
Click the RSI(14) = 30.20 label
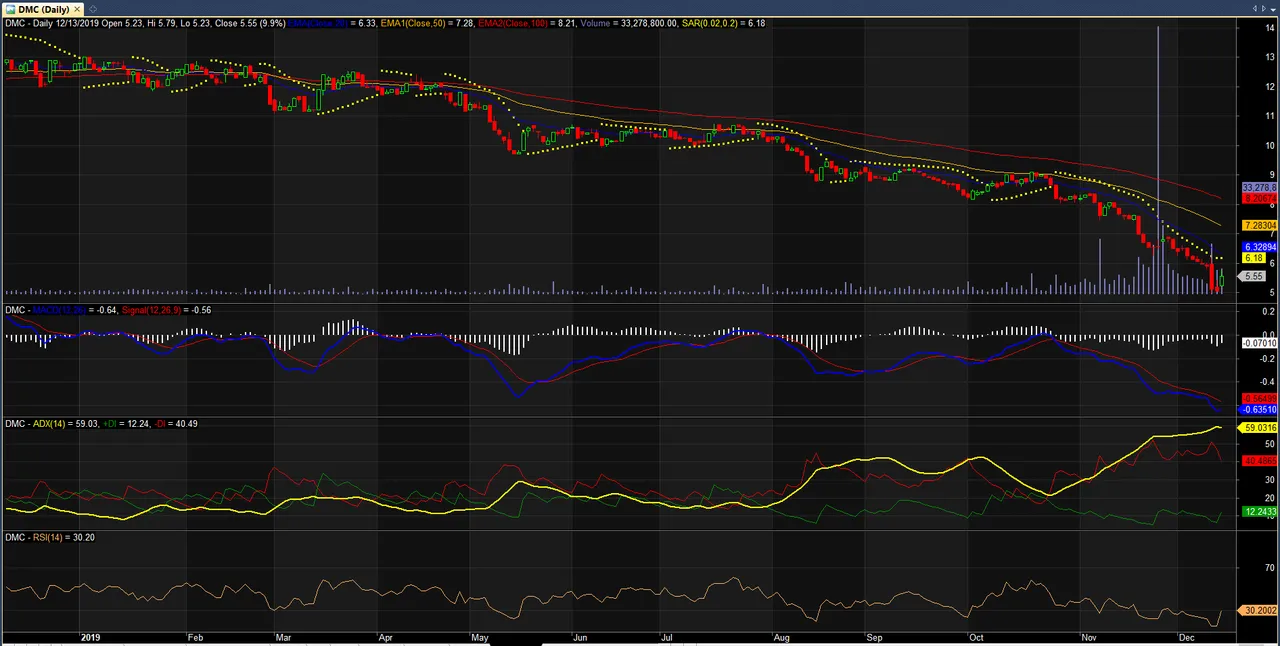point(62,538)
